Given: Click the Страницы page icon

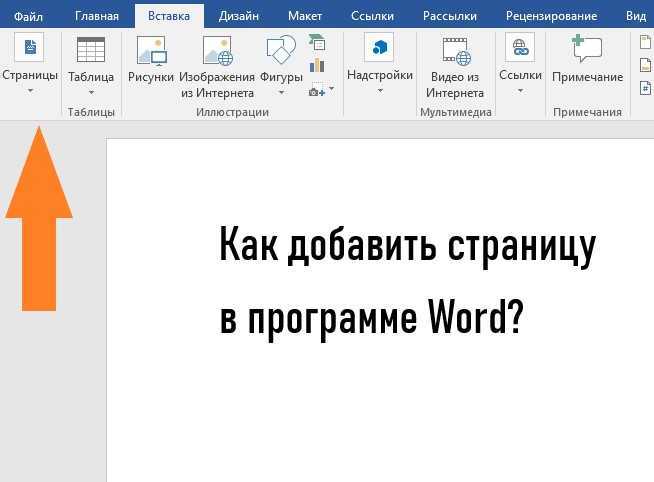Looking at the screenshot, I should (29, 47).
